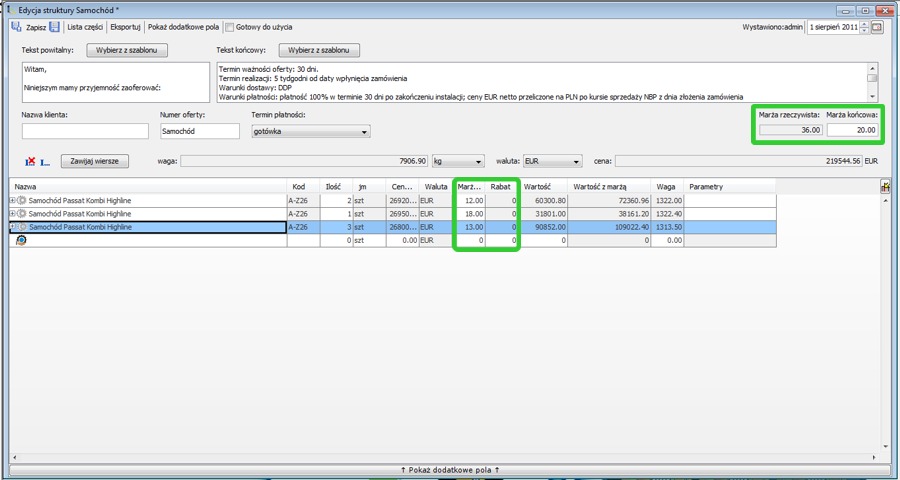This screenshot has height=480, width=900.
Task: Open the calendar picker icon next to date
Action: click(878, 27)
